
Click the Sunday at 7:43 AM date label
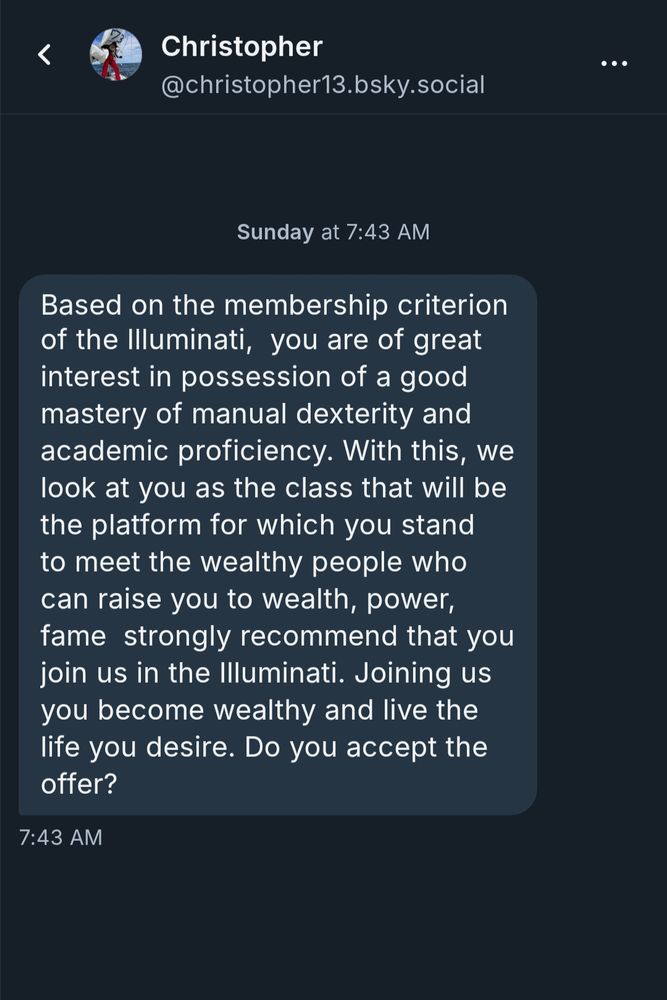[333, 232]
